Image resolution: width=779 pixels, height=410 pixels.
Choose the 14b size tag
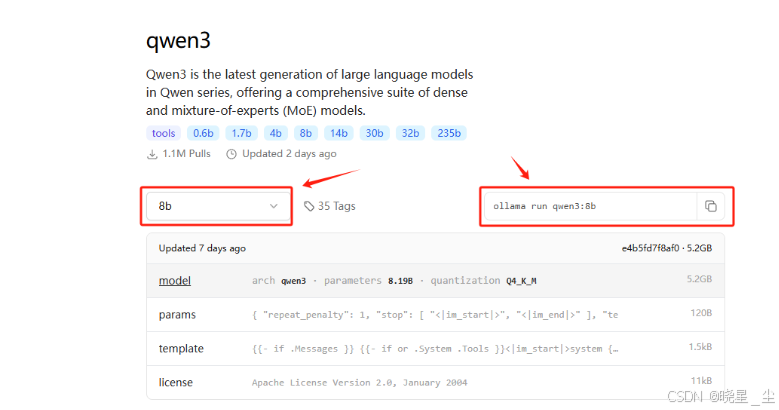coord(339,133)
